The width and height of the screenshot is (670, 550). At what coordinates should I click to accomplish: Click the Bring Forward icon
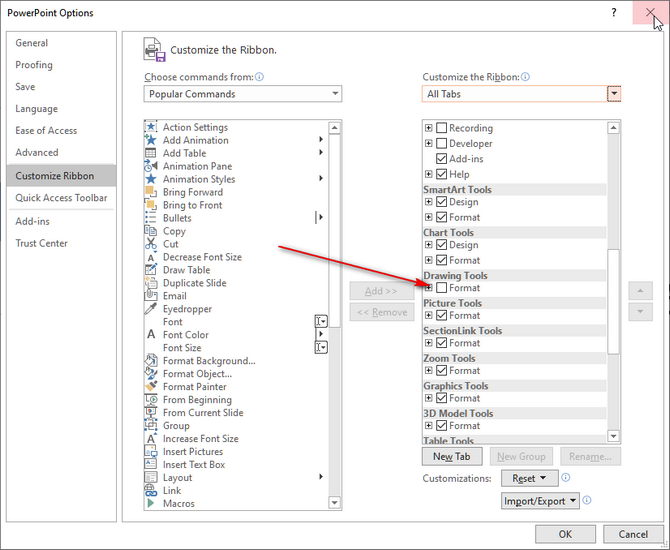tap(150, 192)
